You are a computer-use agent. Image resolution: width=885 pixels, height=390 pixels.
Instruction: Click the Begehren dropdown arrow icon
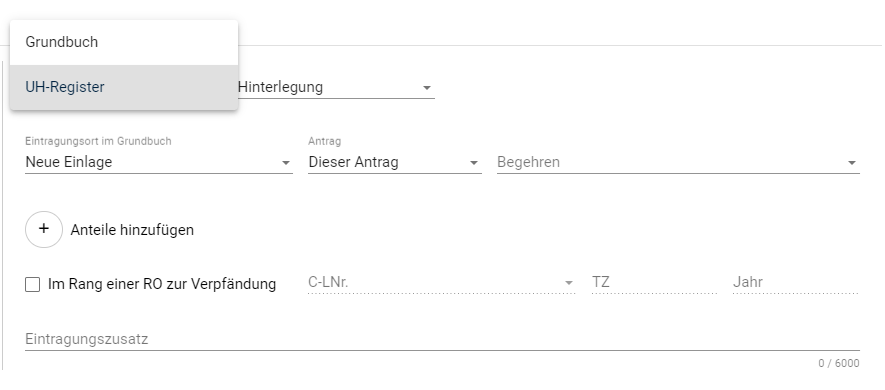click(851, 163)
